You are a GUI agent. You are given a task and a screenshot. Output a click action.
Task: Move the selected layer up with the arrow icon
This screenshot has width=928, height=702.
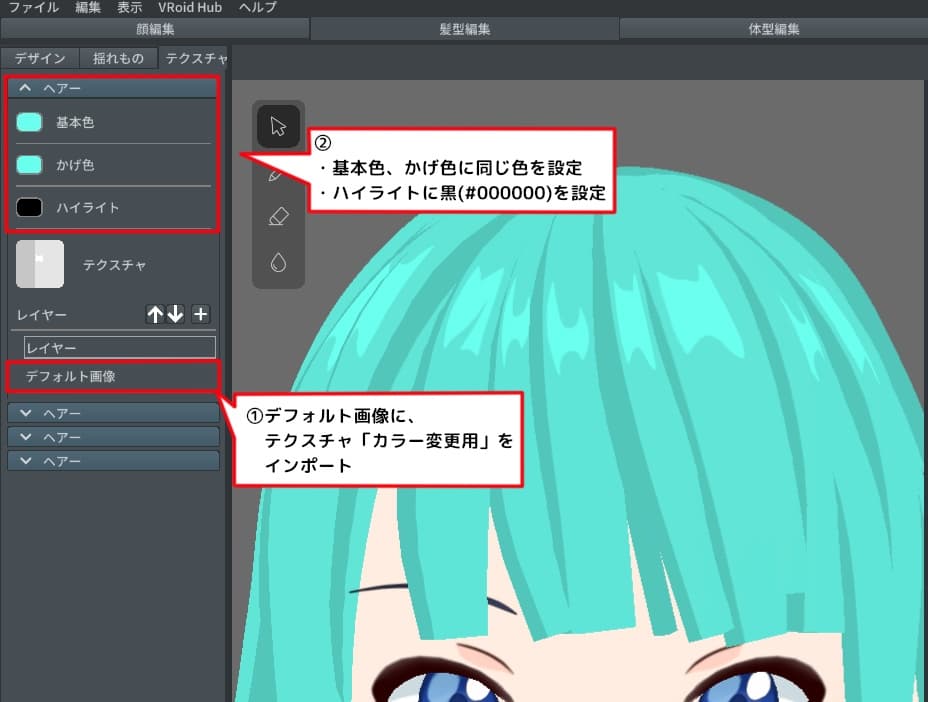pyautogui.click(x=155, y=314)
